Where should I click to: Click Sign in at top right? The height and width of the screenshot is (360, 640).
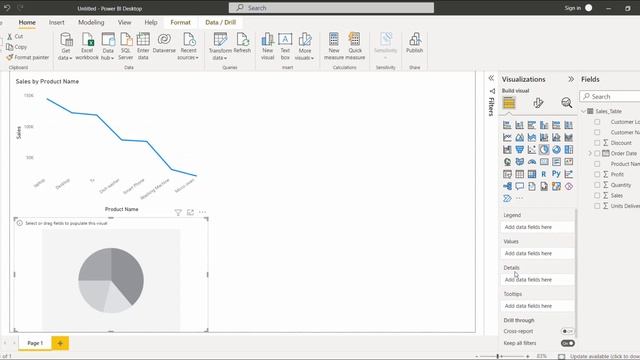click(x=573, y=8)
